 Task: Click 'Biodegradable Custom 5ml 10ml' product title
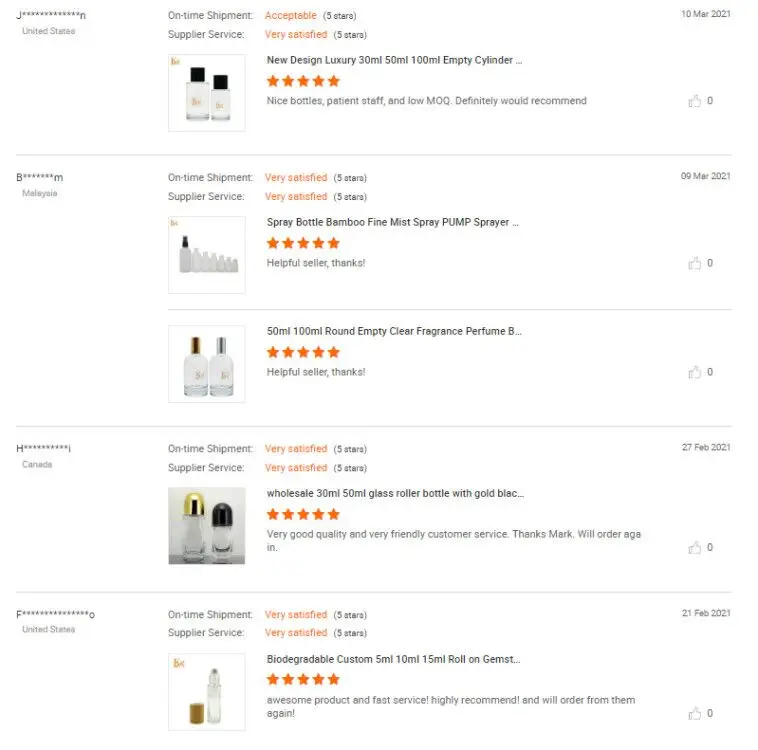click(x=393, y=659)
